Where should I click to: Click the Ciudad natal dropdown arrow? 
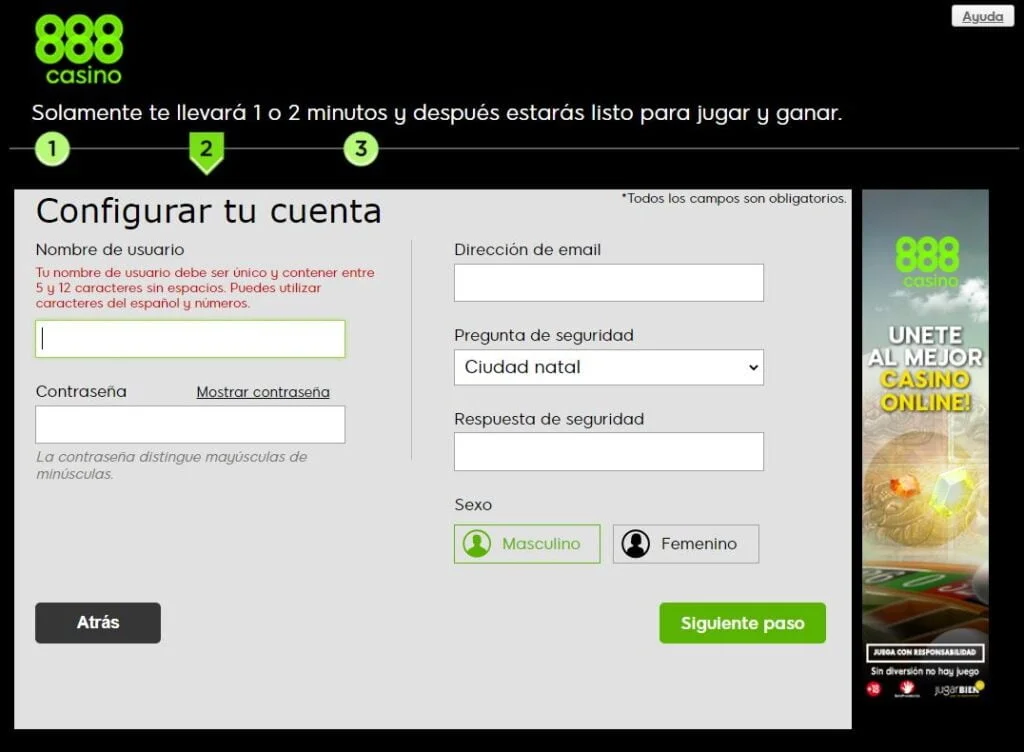753,367
